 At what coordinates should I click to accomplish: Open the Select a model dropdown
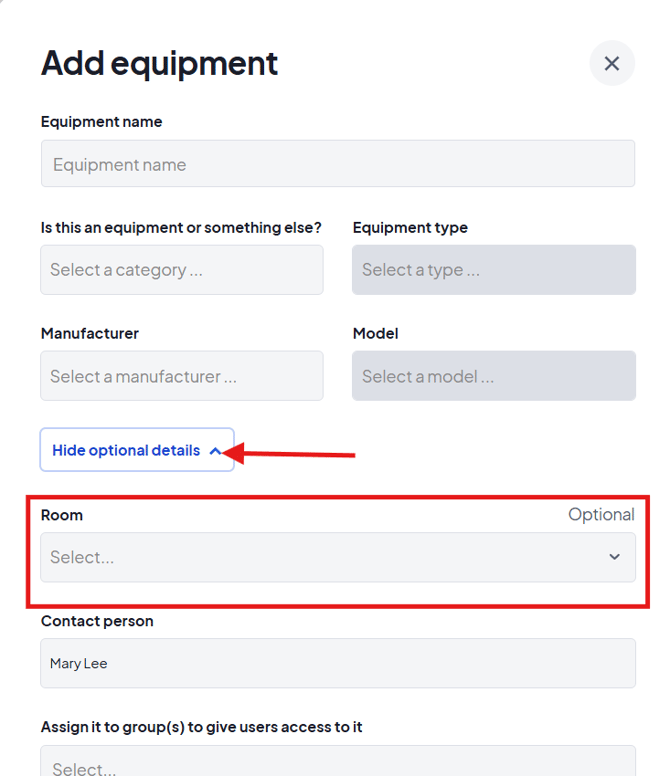tap(493, 376)
